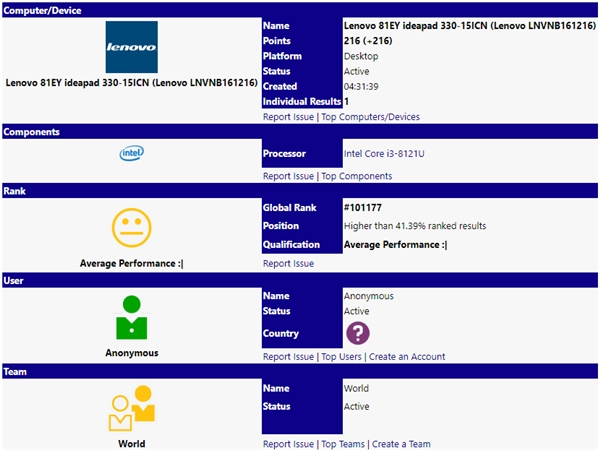Click the Computer/Device section header
This screenshot has height=450, width=600.
[x=300, y=10]
